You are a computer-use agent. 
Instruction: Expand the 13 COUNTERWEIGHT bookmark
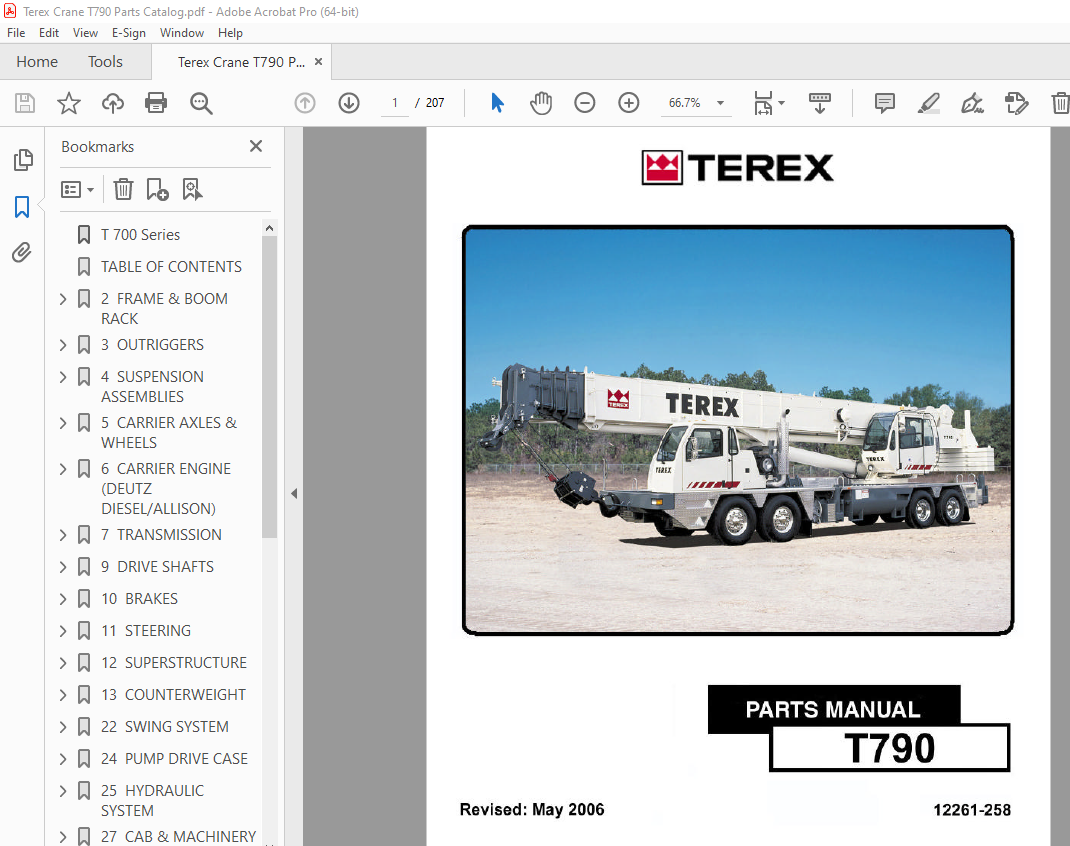(63, 695)
